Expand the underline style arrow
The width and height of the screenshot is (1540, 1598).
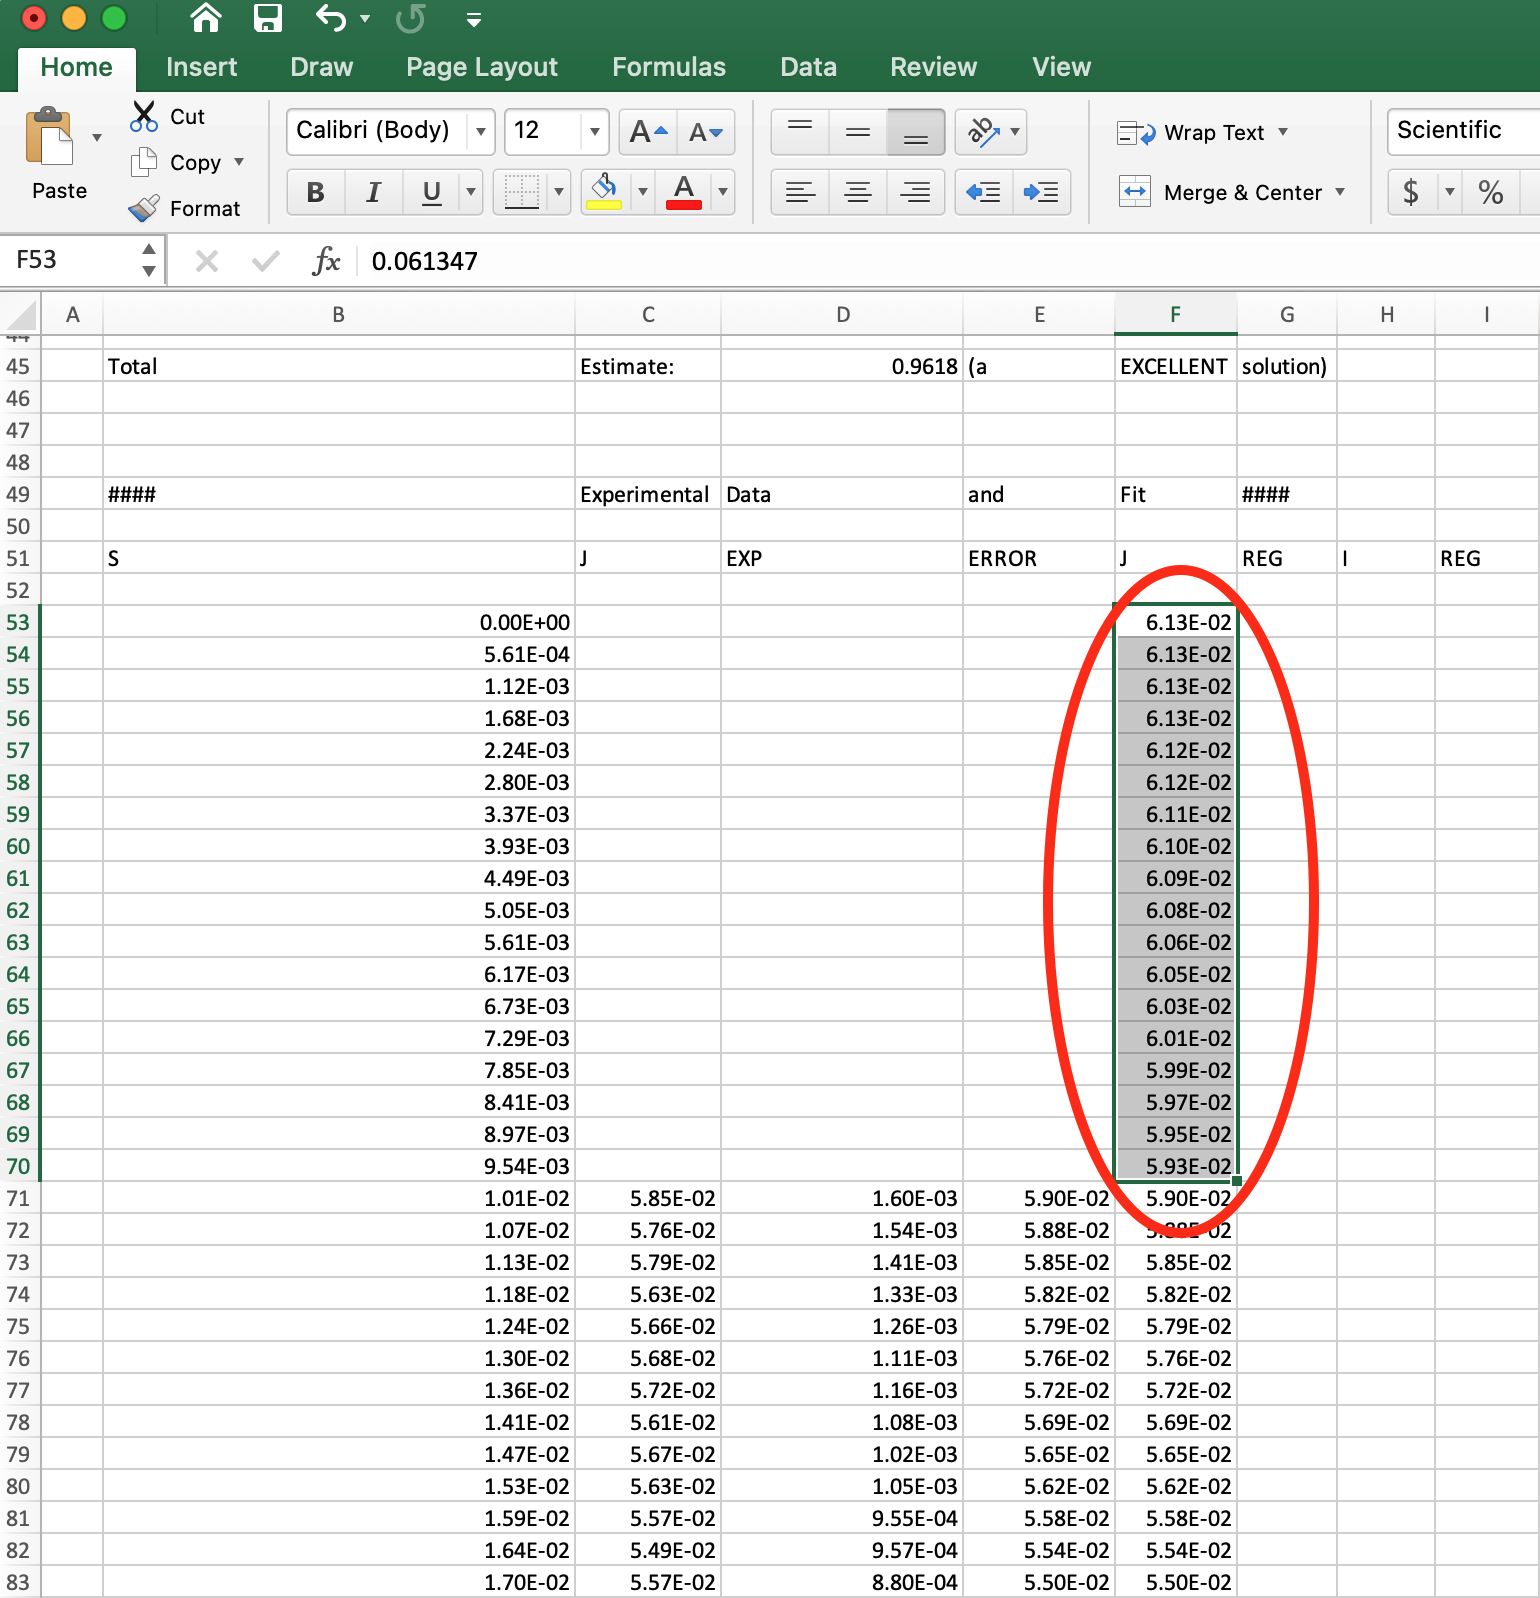pos(471,192)
